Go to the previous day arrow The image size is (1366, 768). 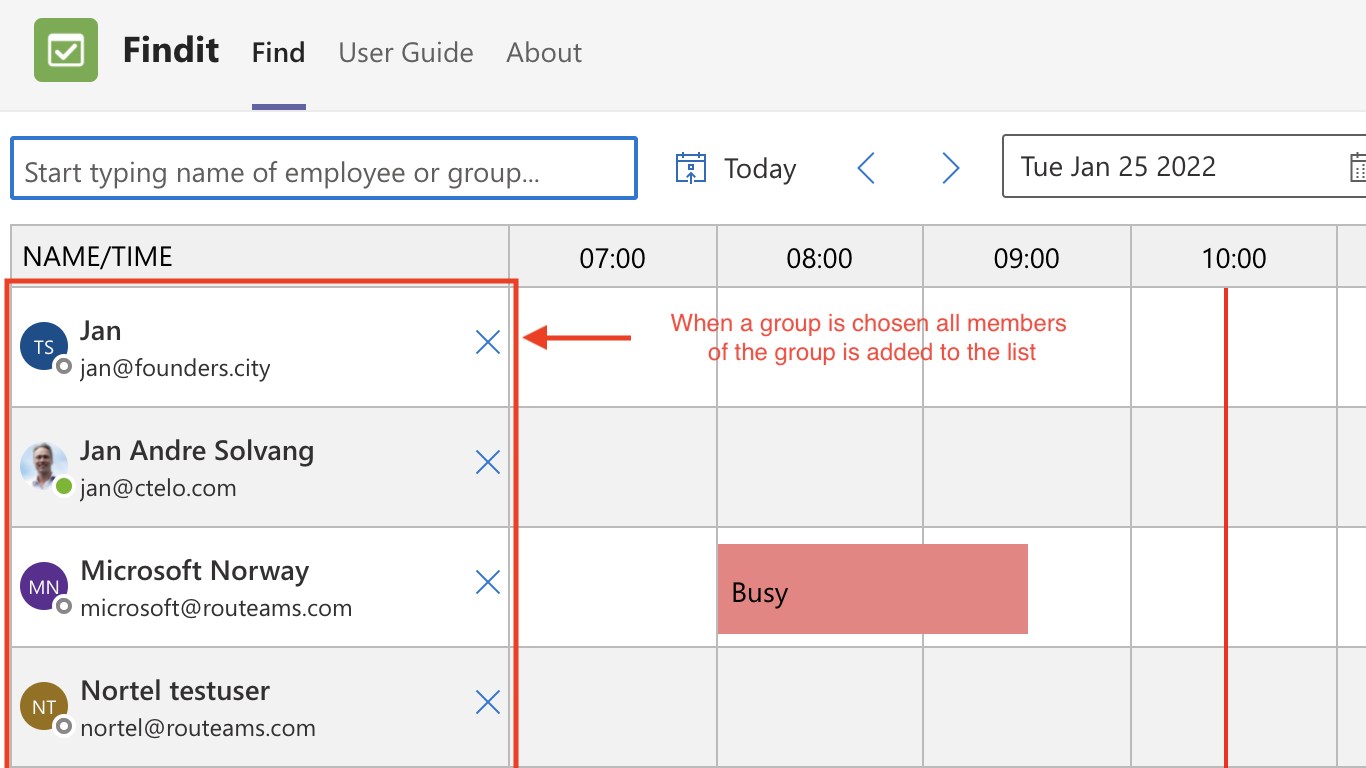pyautogui.click(x=866, y=168)
